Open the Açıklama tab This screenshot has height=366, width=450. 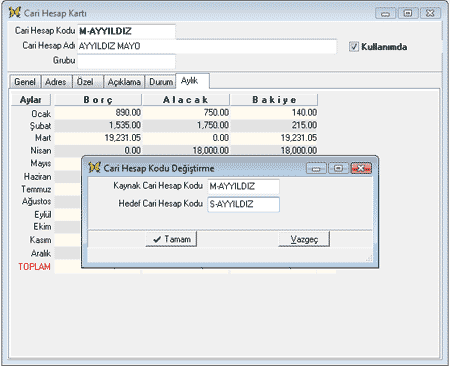coord(124,82)
